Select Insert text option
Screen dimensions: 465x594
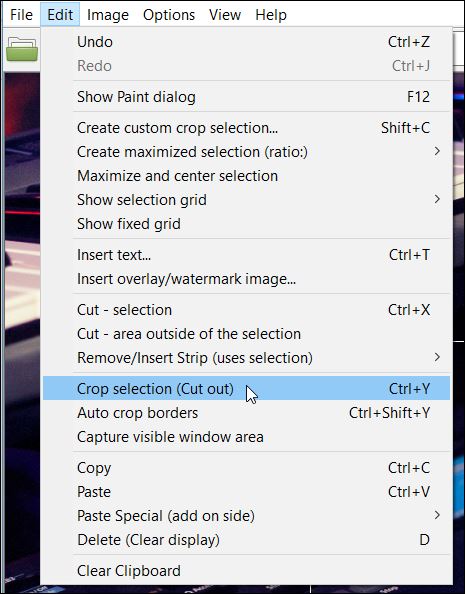(246, 255)
